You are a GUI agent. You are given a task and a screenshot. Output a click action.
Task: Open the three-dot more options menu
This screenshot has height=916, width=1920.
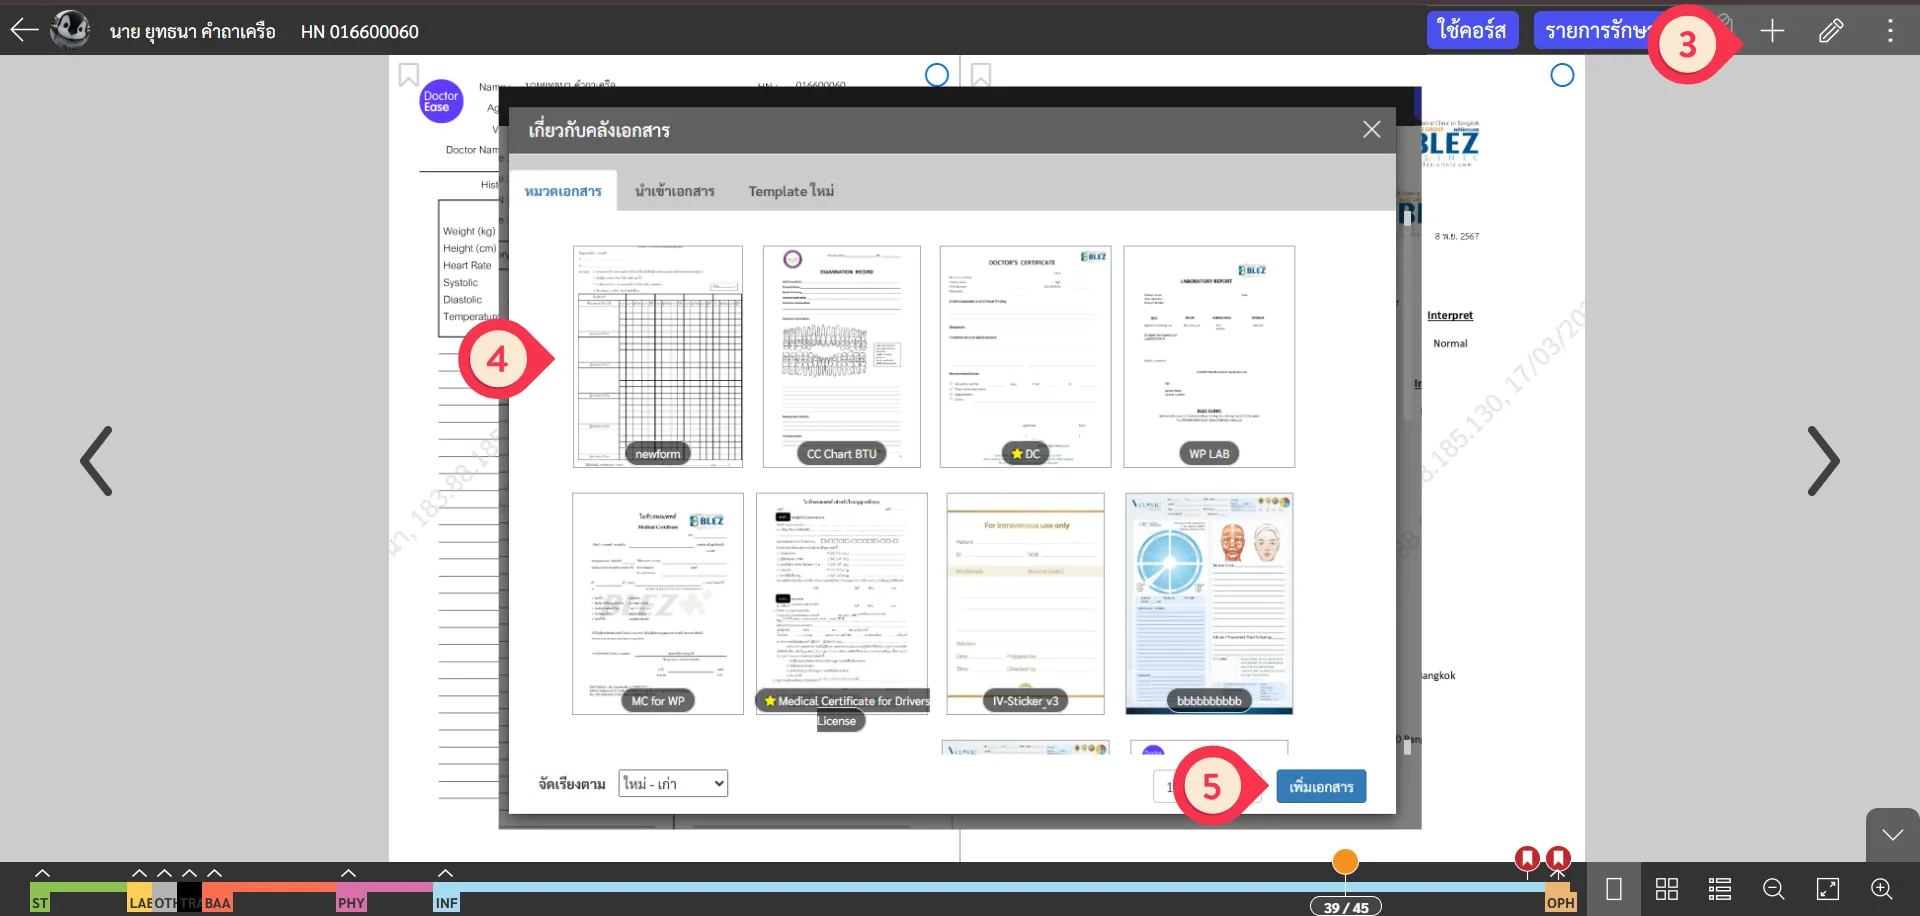[x=1890, y=31]
